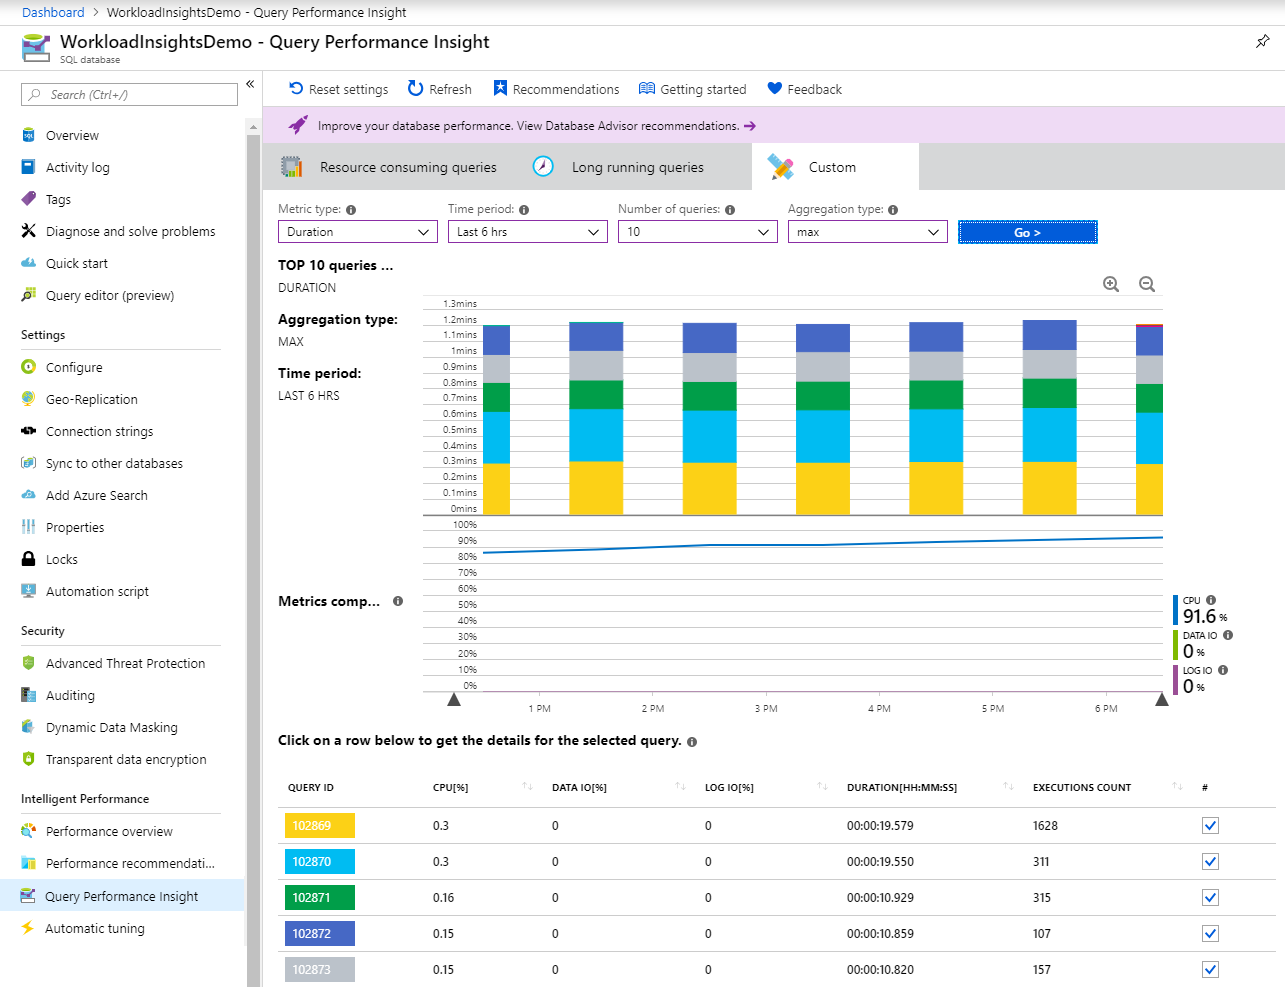The height and width of the screenshot is (987, 1285).
Task: Click the yellow 102869 query ID swatch
Action: pyautogui.click(x=319, y=826)
